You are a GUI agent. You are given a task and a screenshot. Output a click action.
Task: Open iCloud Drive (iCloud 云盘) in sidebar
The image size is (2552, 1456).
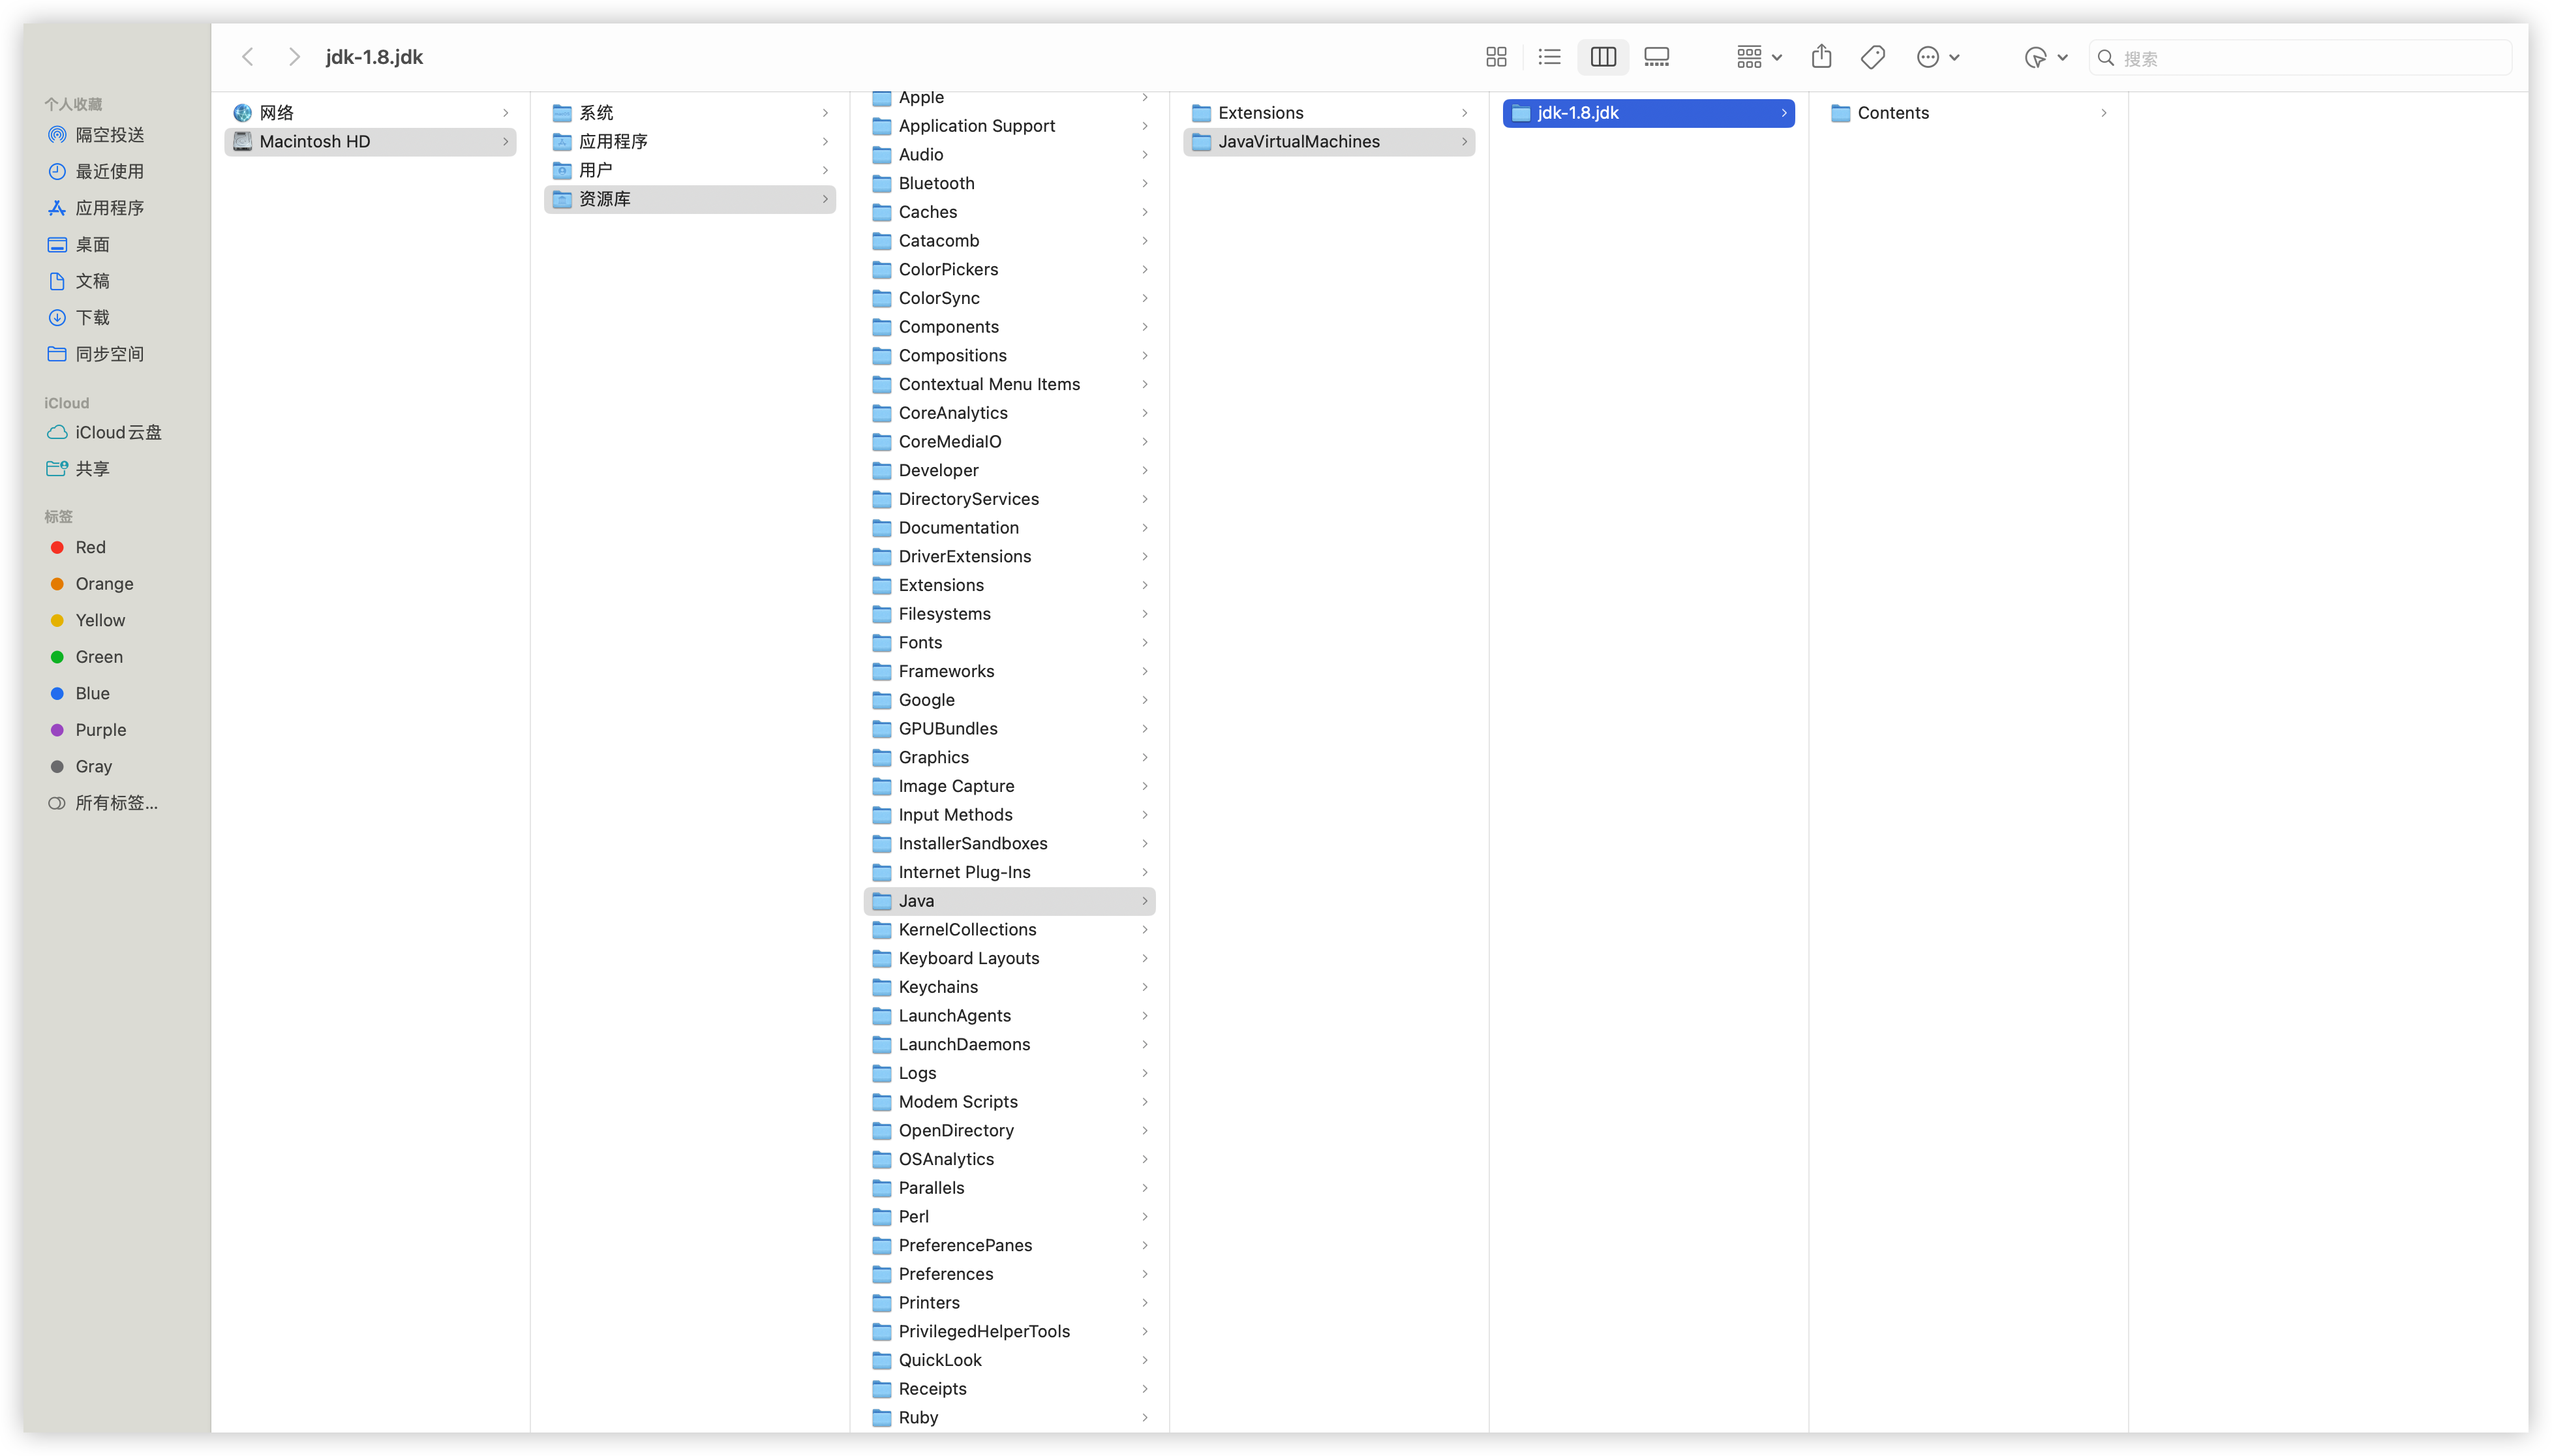click(x=117, y=432)
